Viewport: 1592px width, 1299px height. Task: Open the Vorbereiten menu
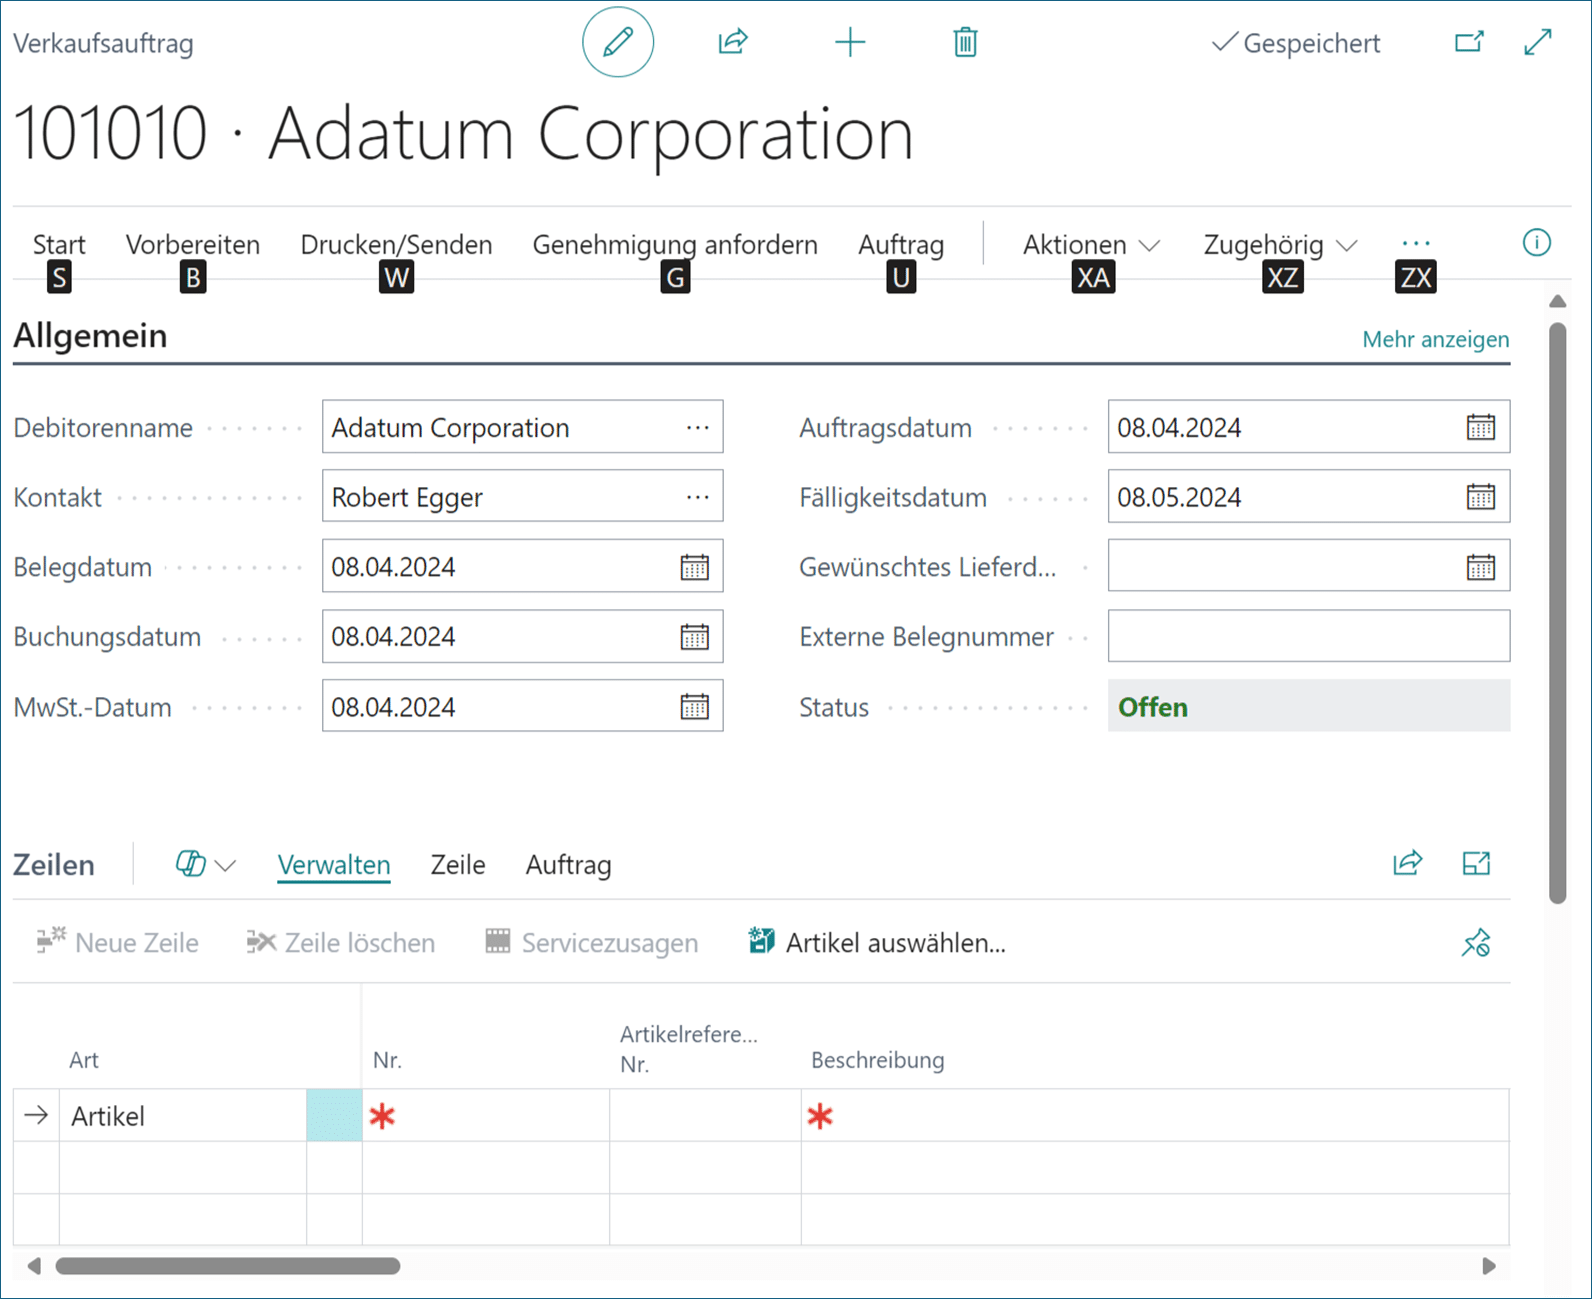click(192, 245)
